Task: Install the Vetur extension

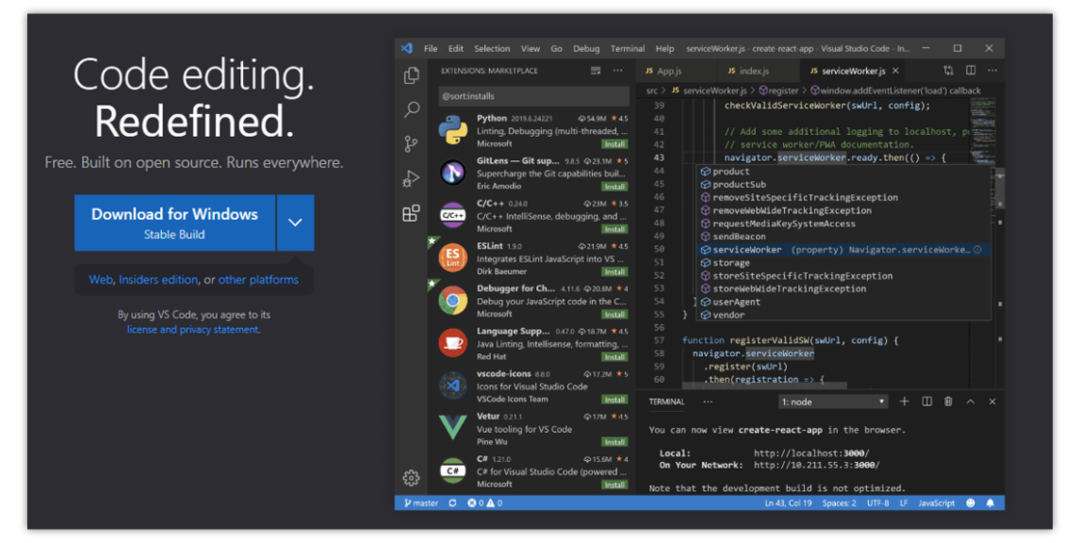Action: coord(614,442)
